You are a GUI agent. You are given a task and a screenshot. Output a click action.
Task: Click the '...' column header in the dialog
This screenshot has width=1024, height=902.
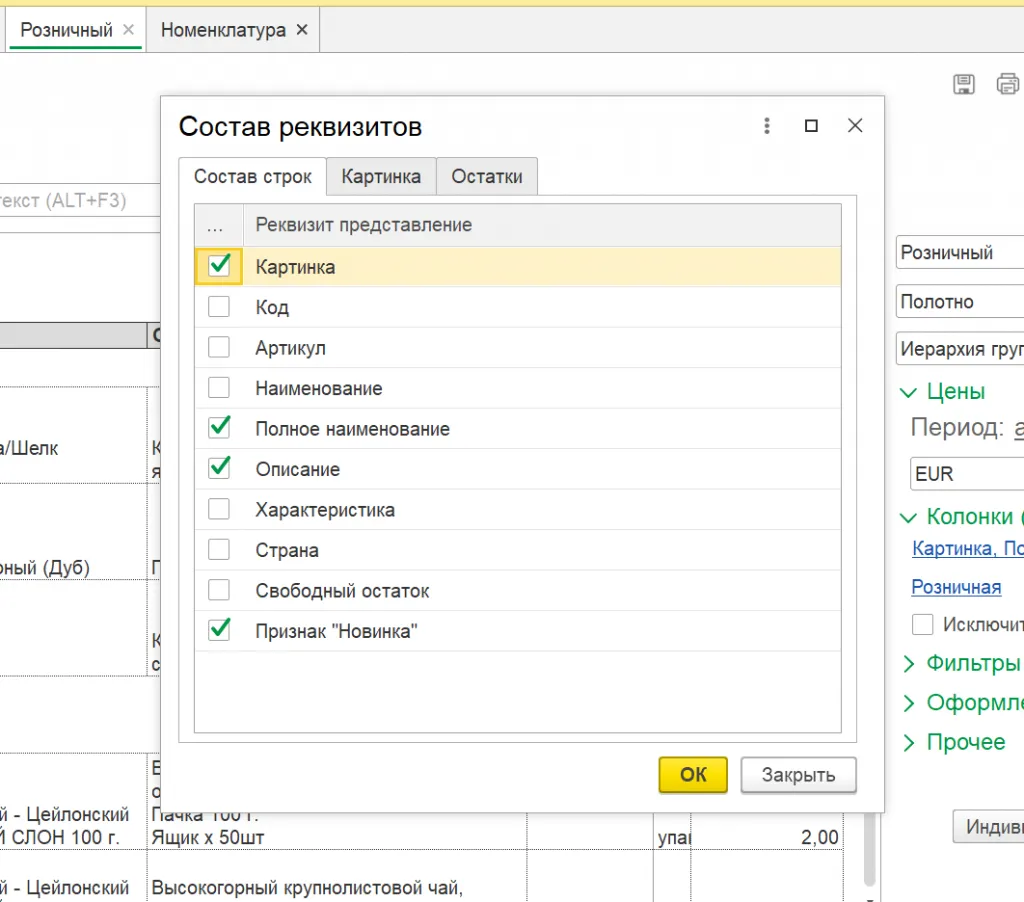(219, 225)
